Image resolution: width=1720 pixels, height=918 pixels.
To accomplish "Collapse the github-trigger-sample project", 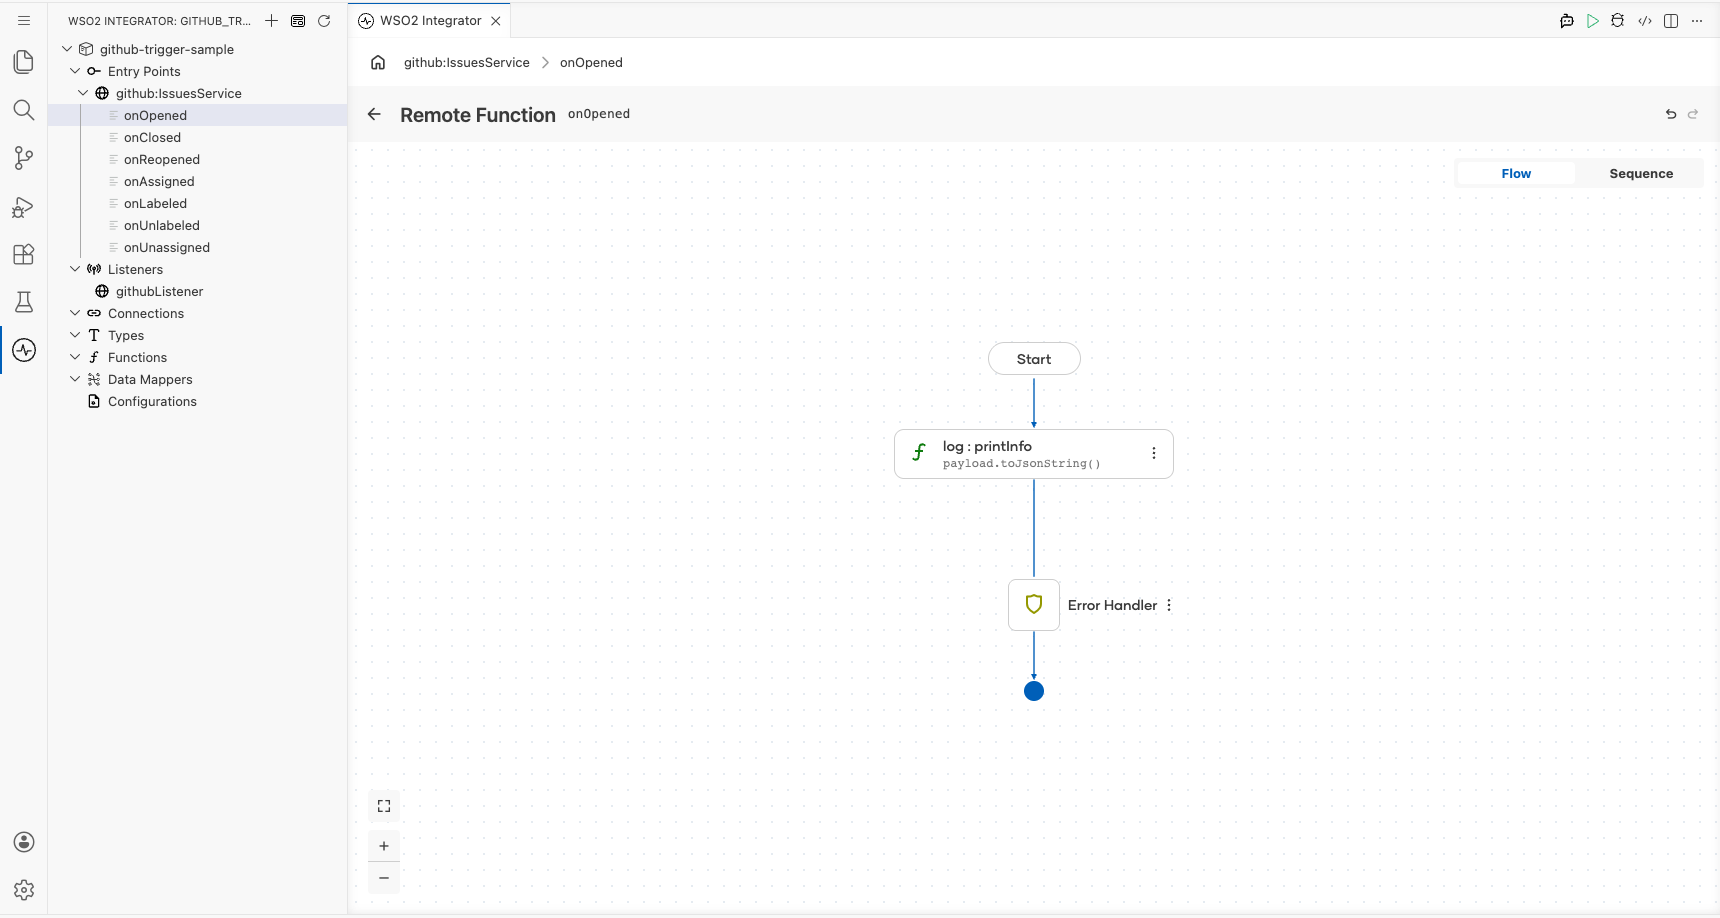I will click(x=67, y=49).
